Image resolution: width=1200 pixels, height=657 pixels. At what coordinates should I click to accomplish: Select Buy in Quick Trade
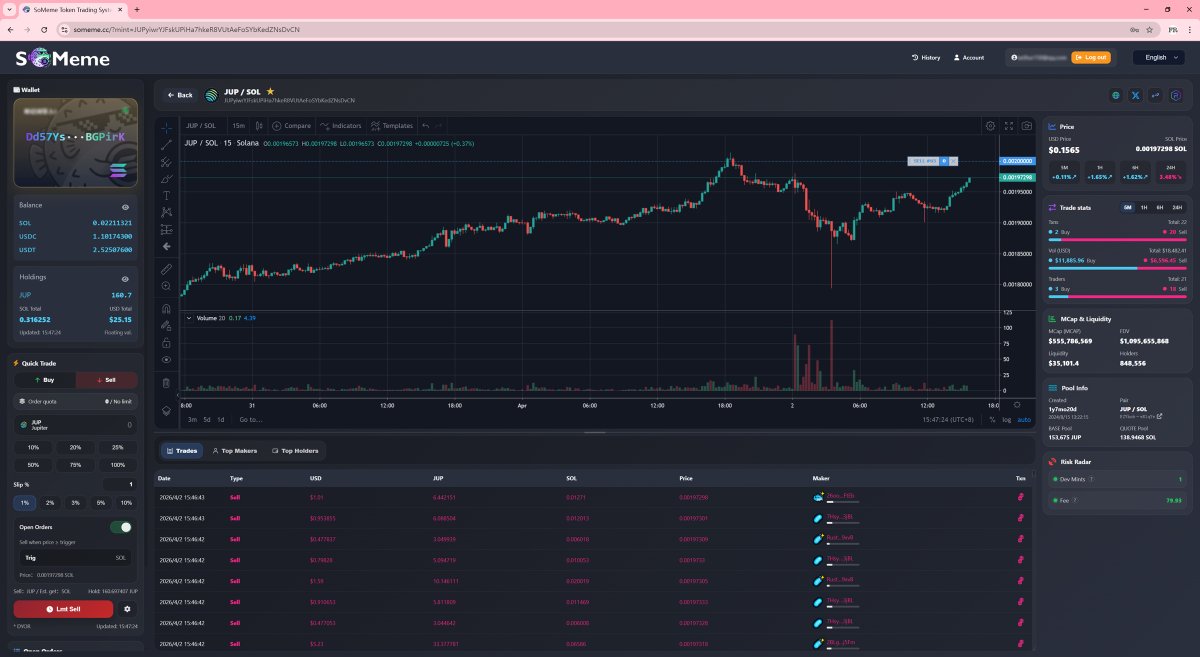pos(44,381)
